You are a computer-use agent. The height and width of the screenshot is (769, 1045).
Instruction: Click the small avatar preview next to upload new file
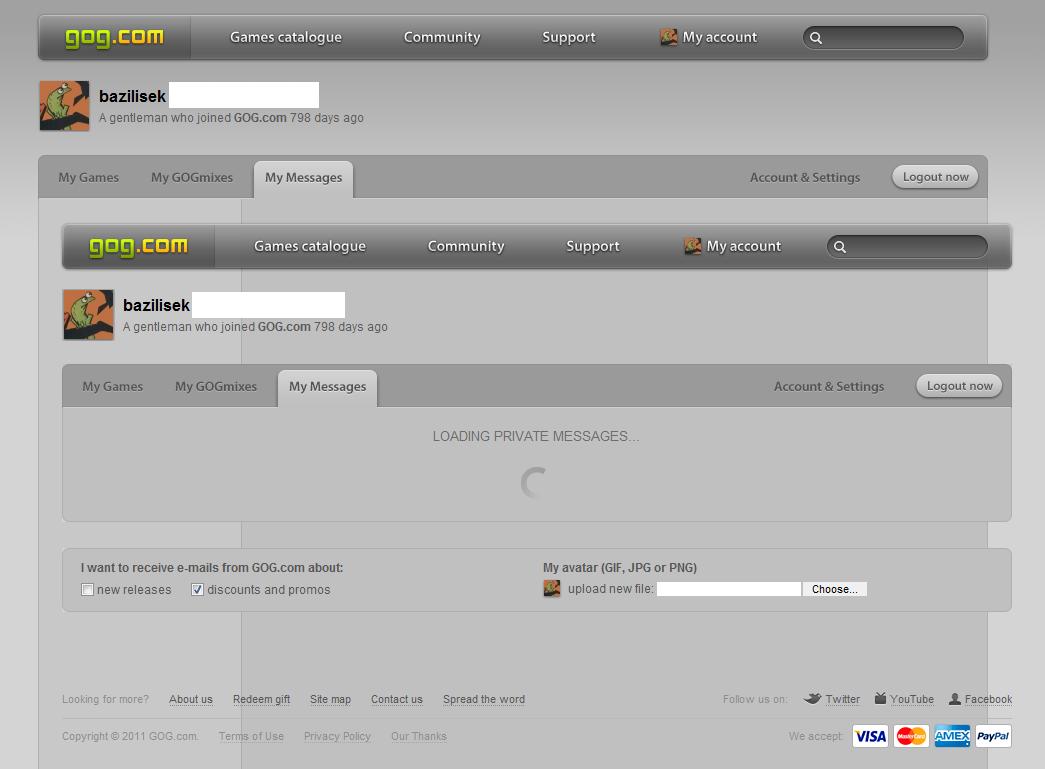point(552,588)
